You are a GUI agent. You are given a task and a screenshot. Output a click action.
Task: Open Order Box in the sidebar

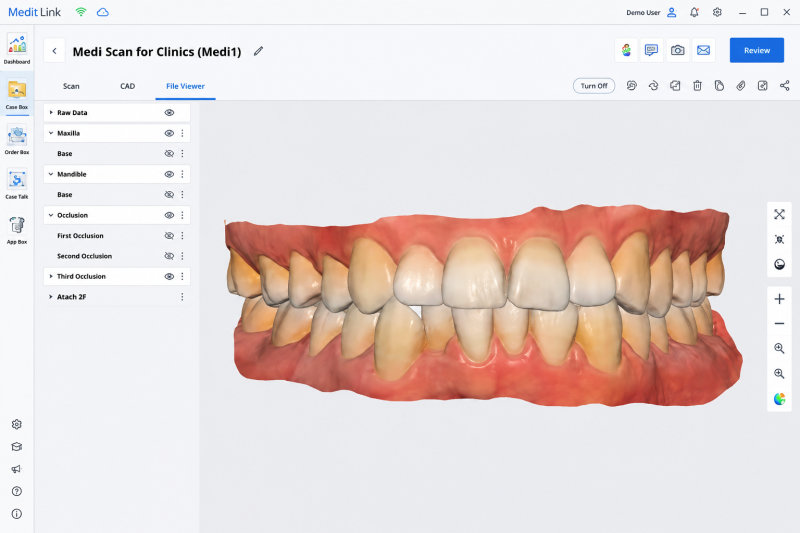pyautogui.click(x=17, y=140)
